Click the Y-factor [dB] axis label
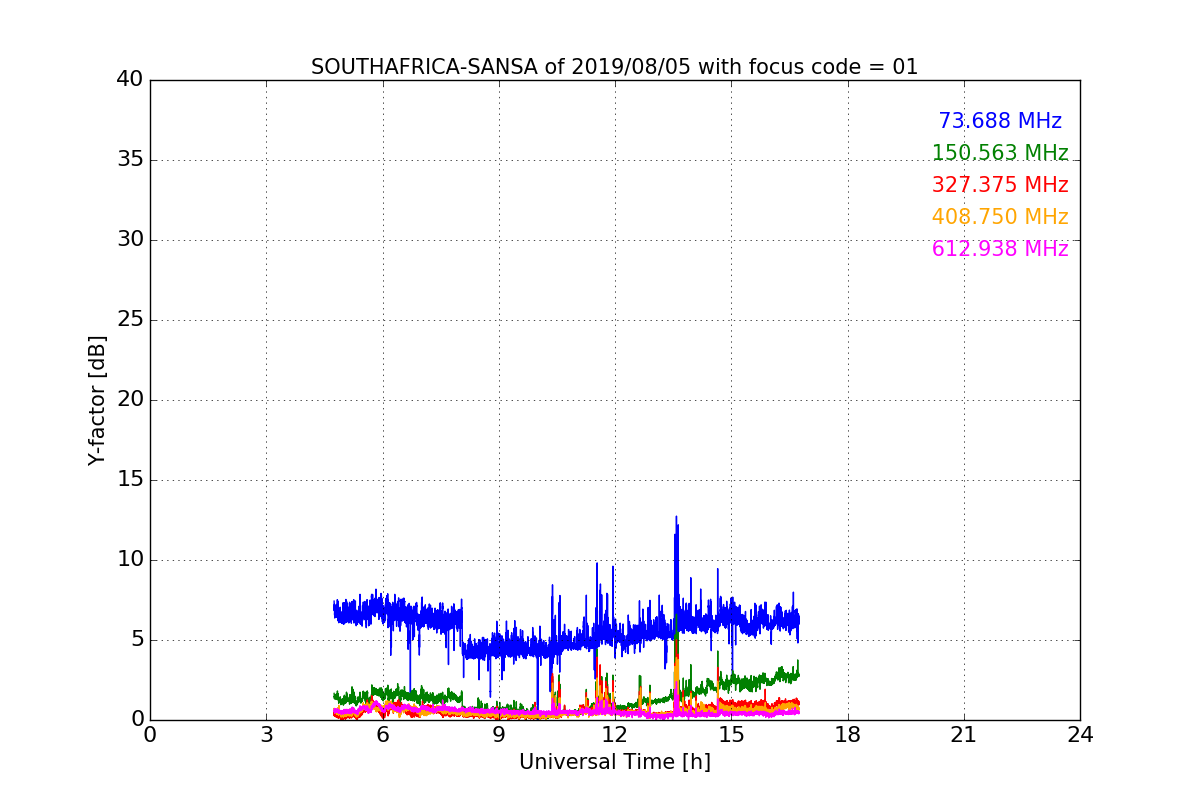 97,400
